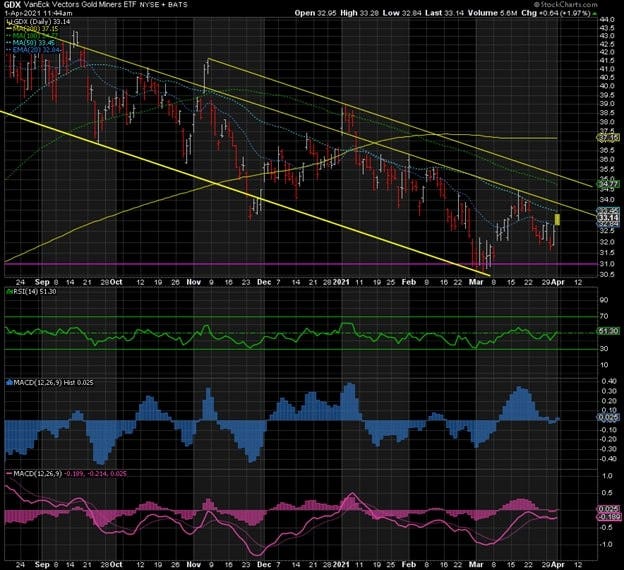
Task: Click the pink -0.189 MACD axis tag
Action: 608,517
